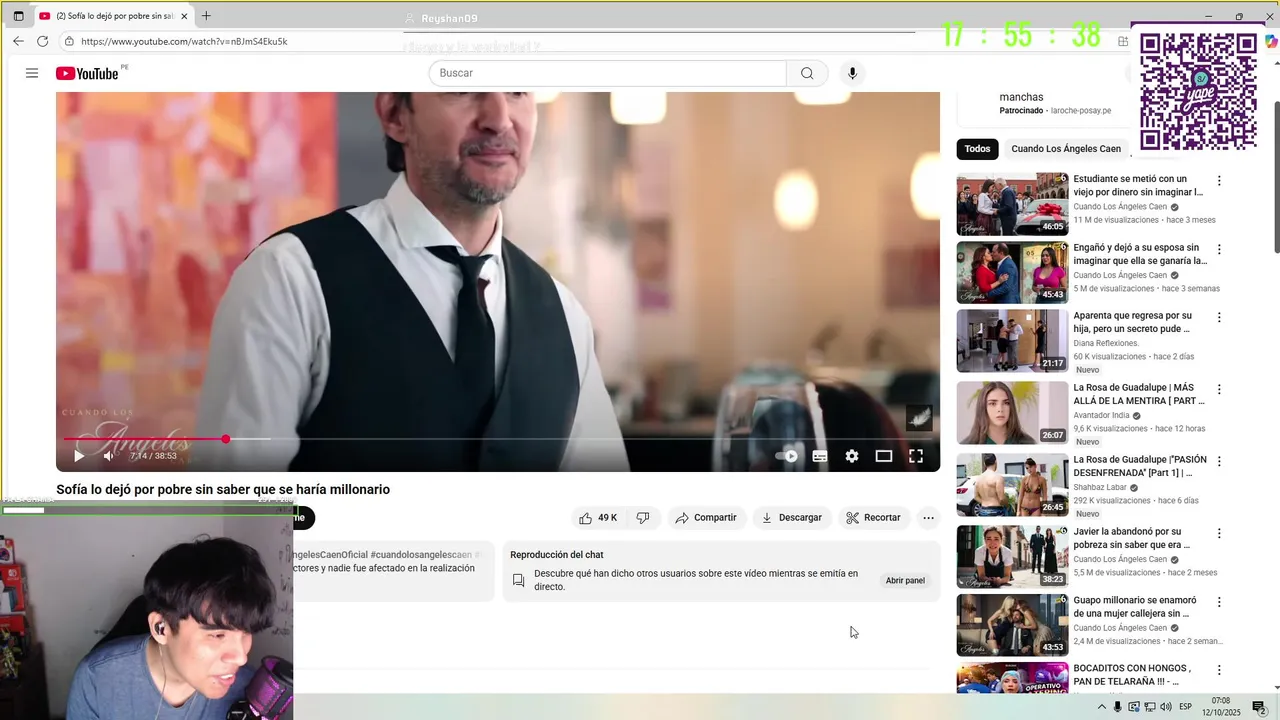This screenshot has width=1280, height=720.
Task: Click the page vertical scrollbar thumb
Action: (x=1275, y=176)
